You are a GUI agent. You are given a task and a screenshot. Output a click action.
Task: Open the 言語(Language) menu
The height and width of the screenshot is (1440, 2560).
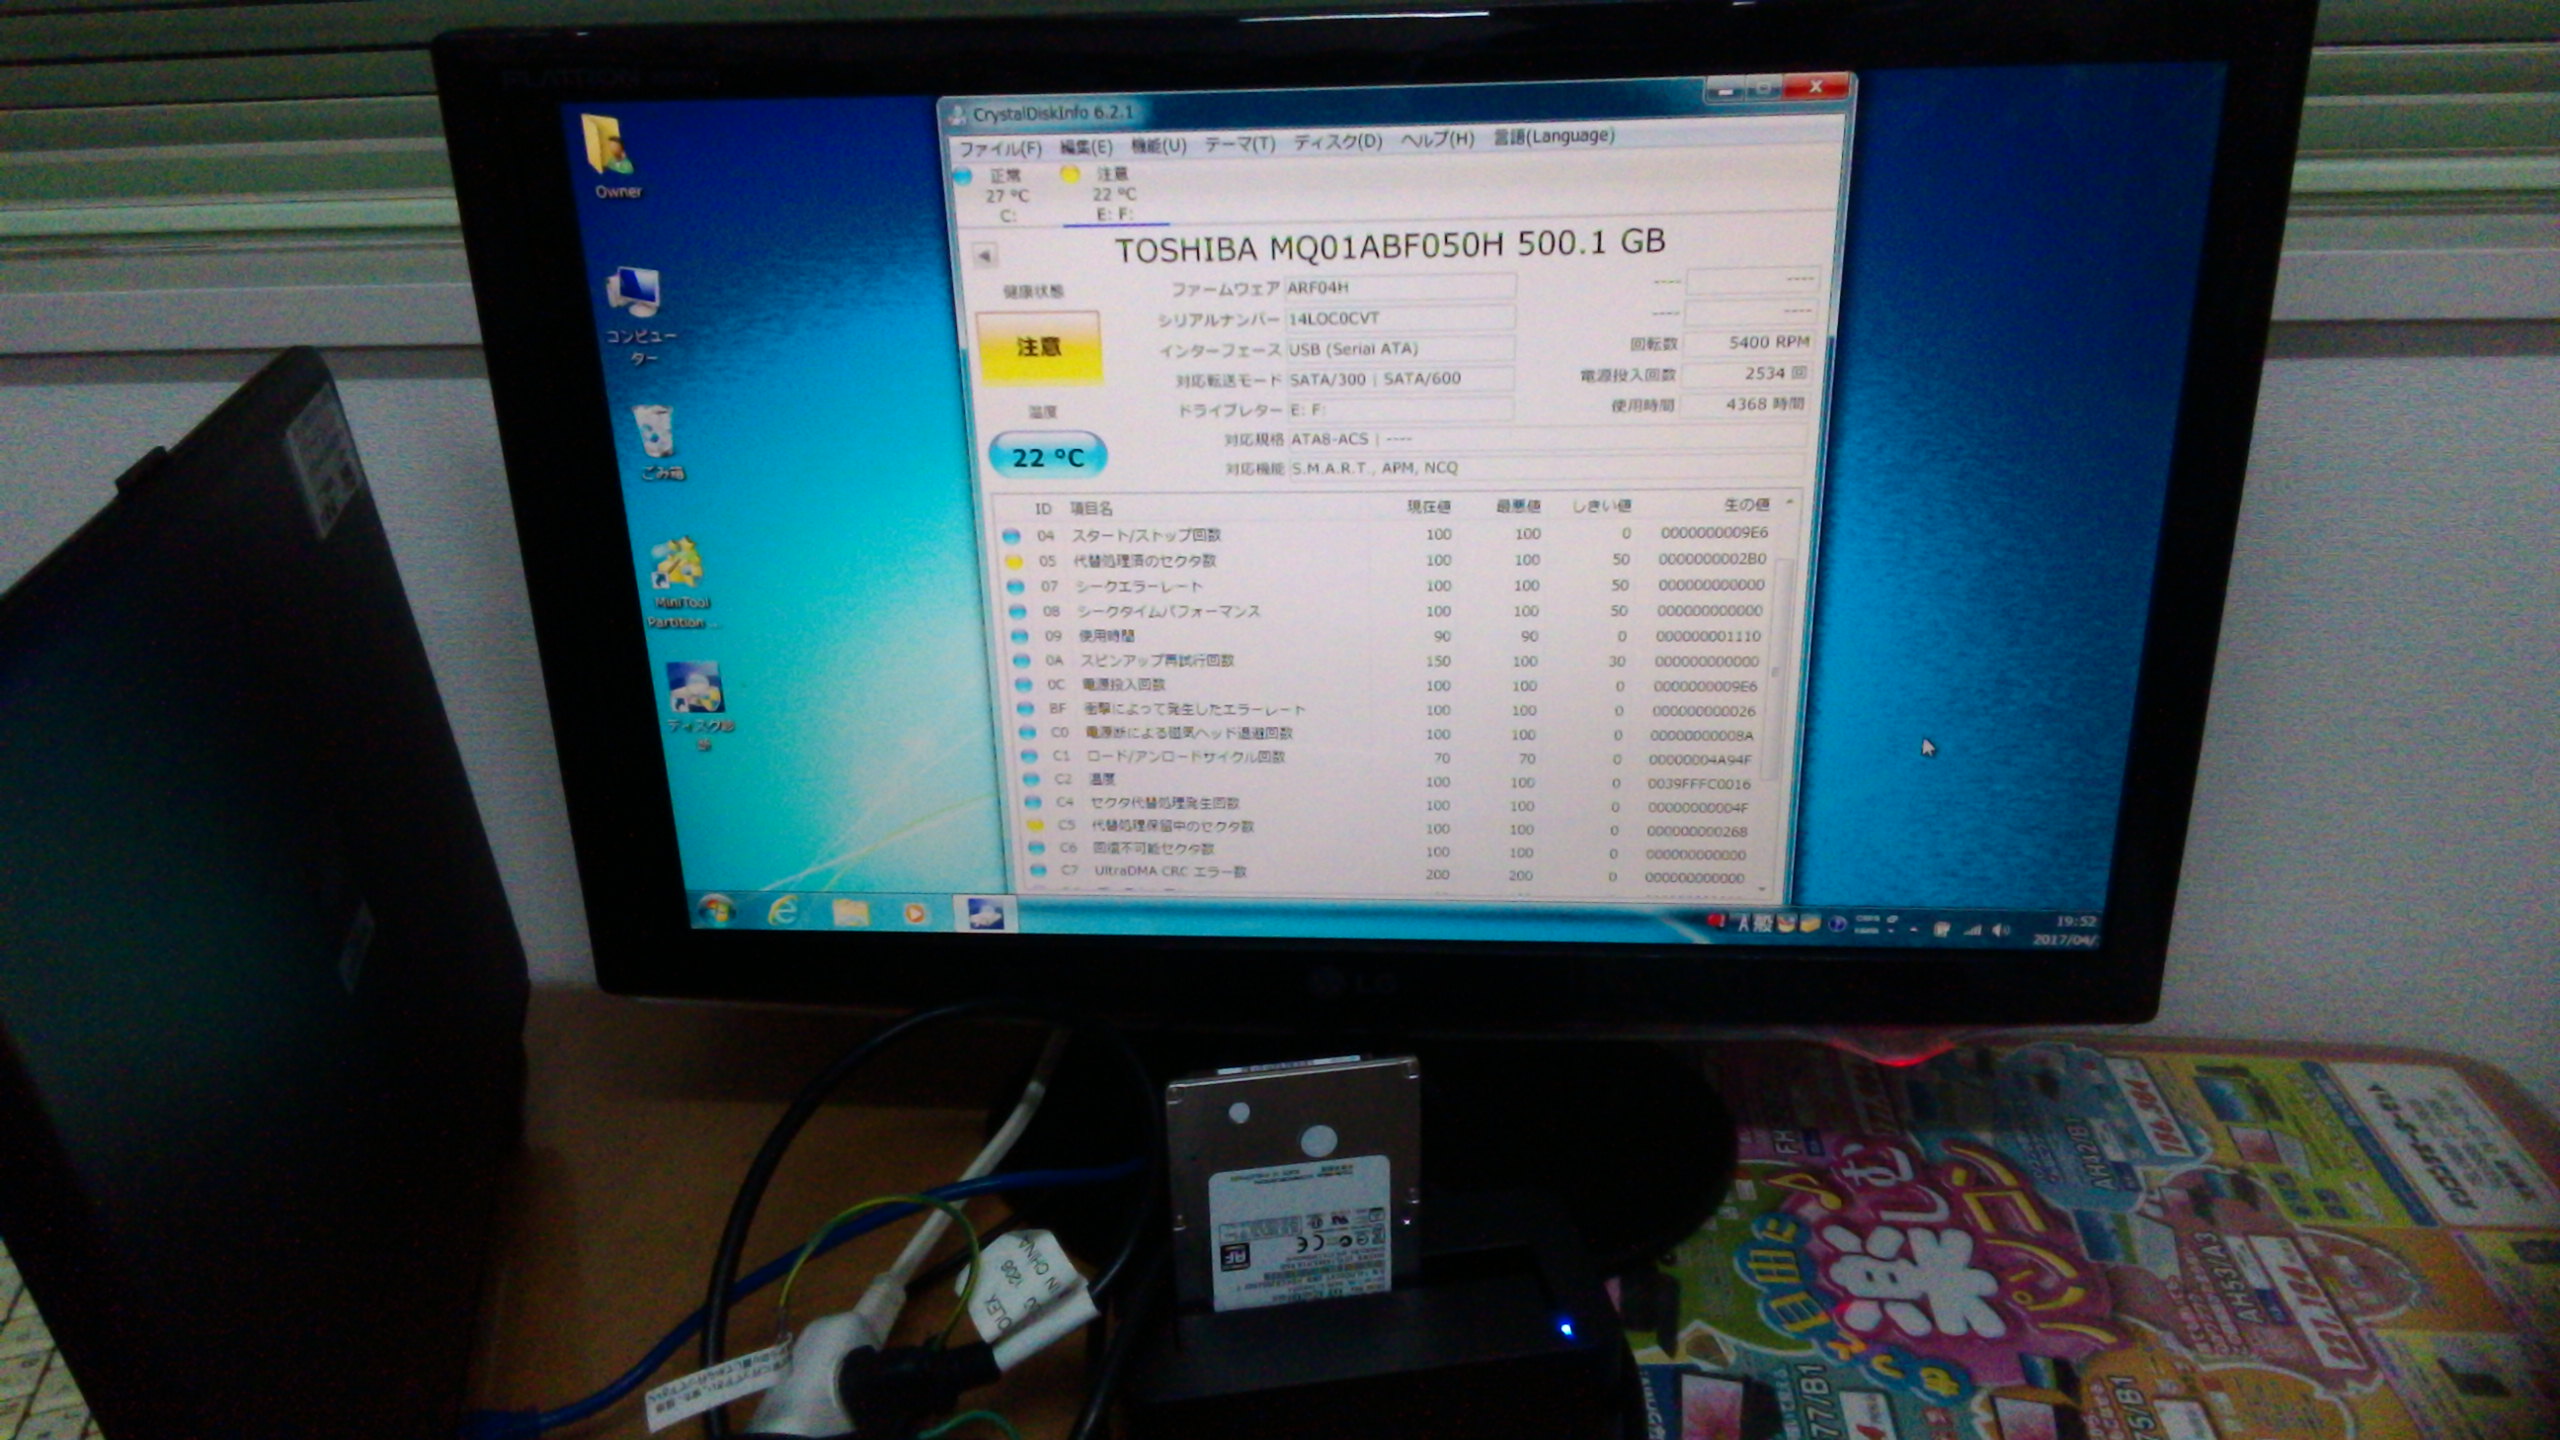1554,136
